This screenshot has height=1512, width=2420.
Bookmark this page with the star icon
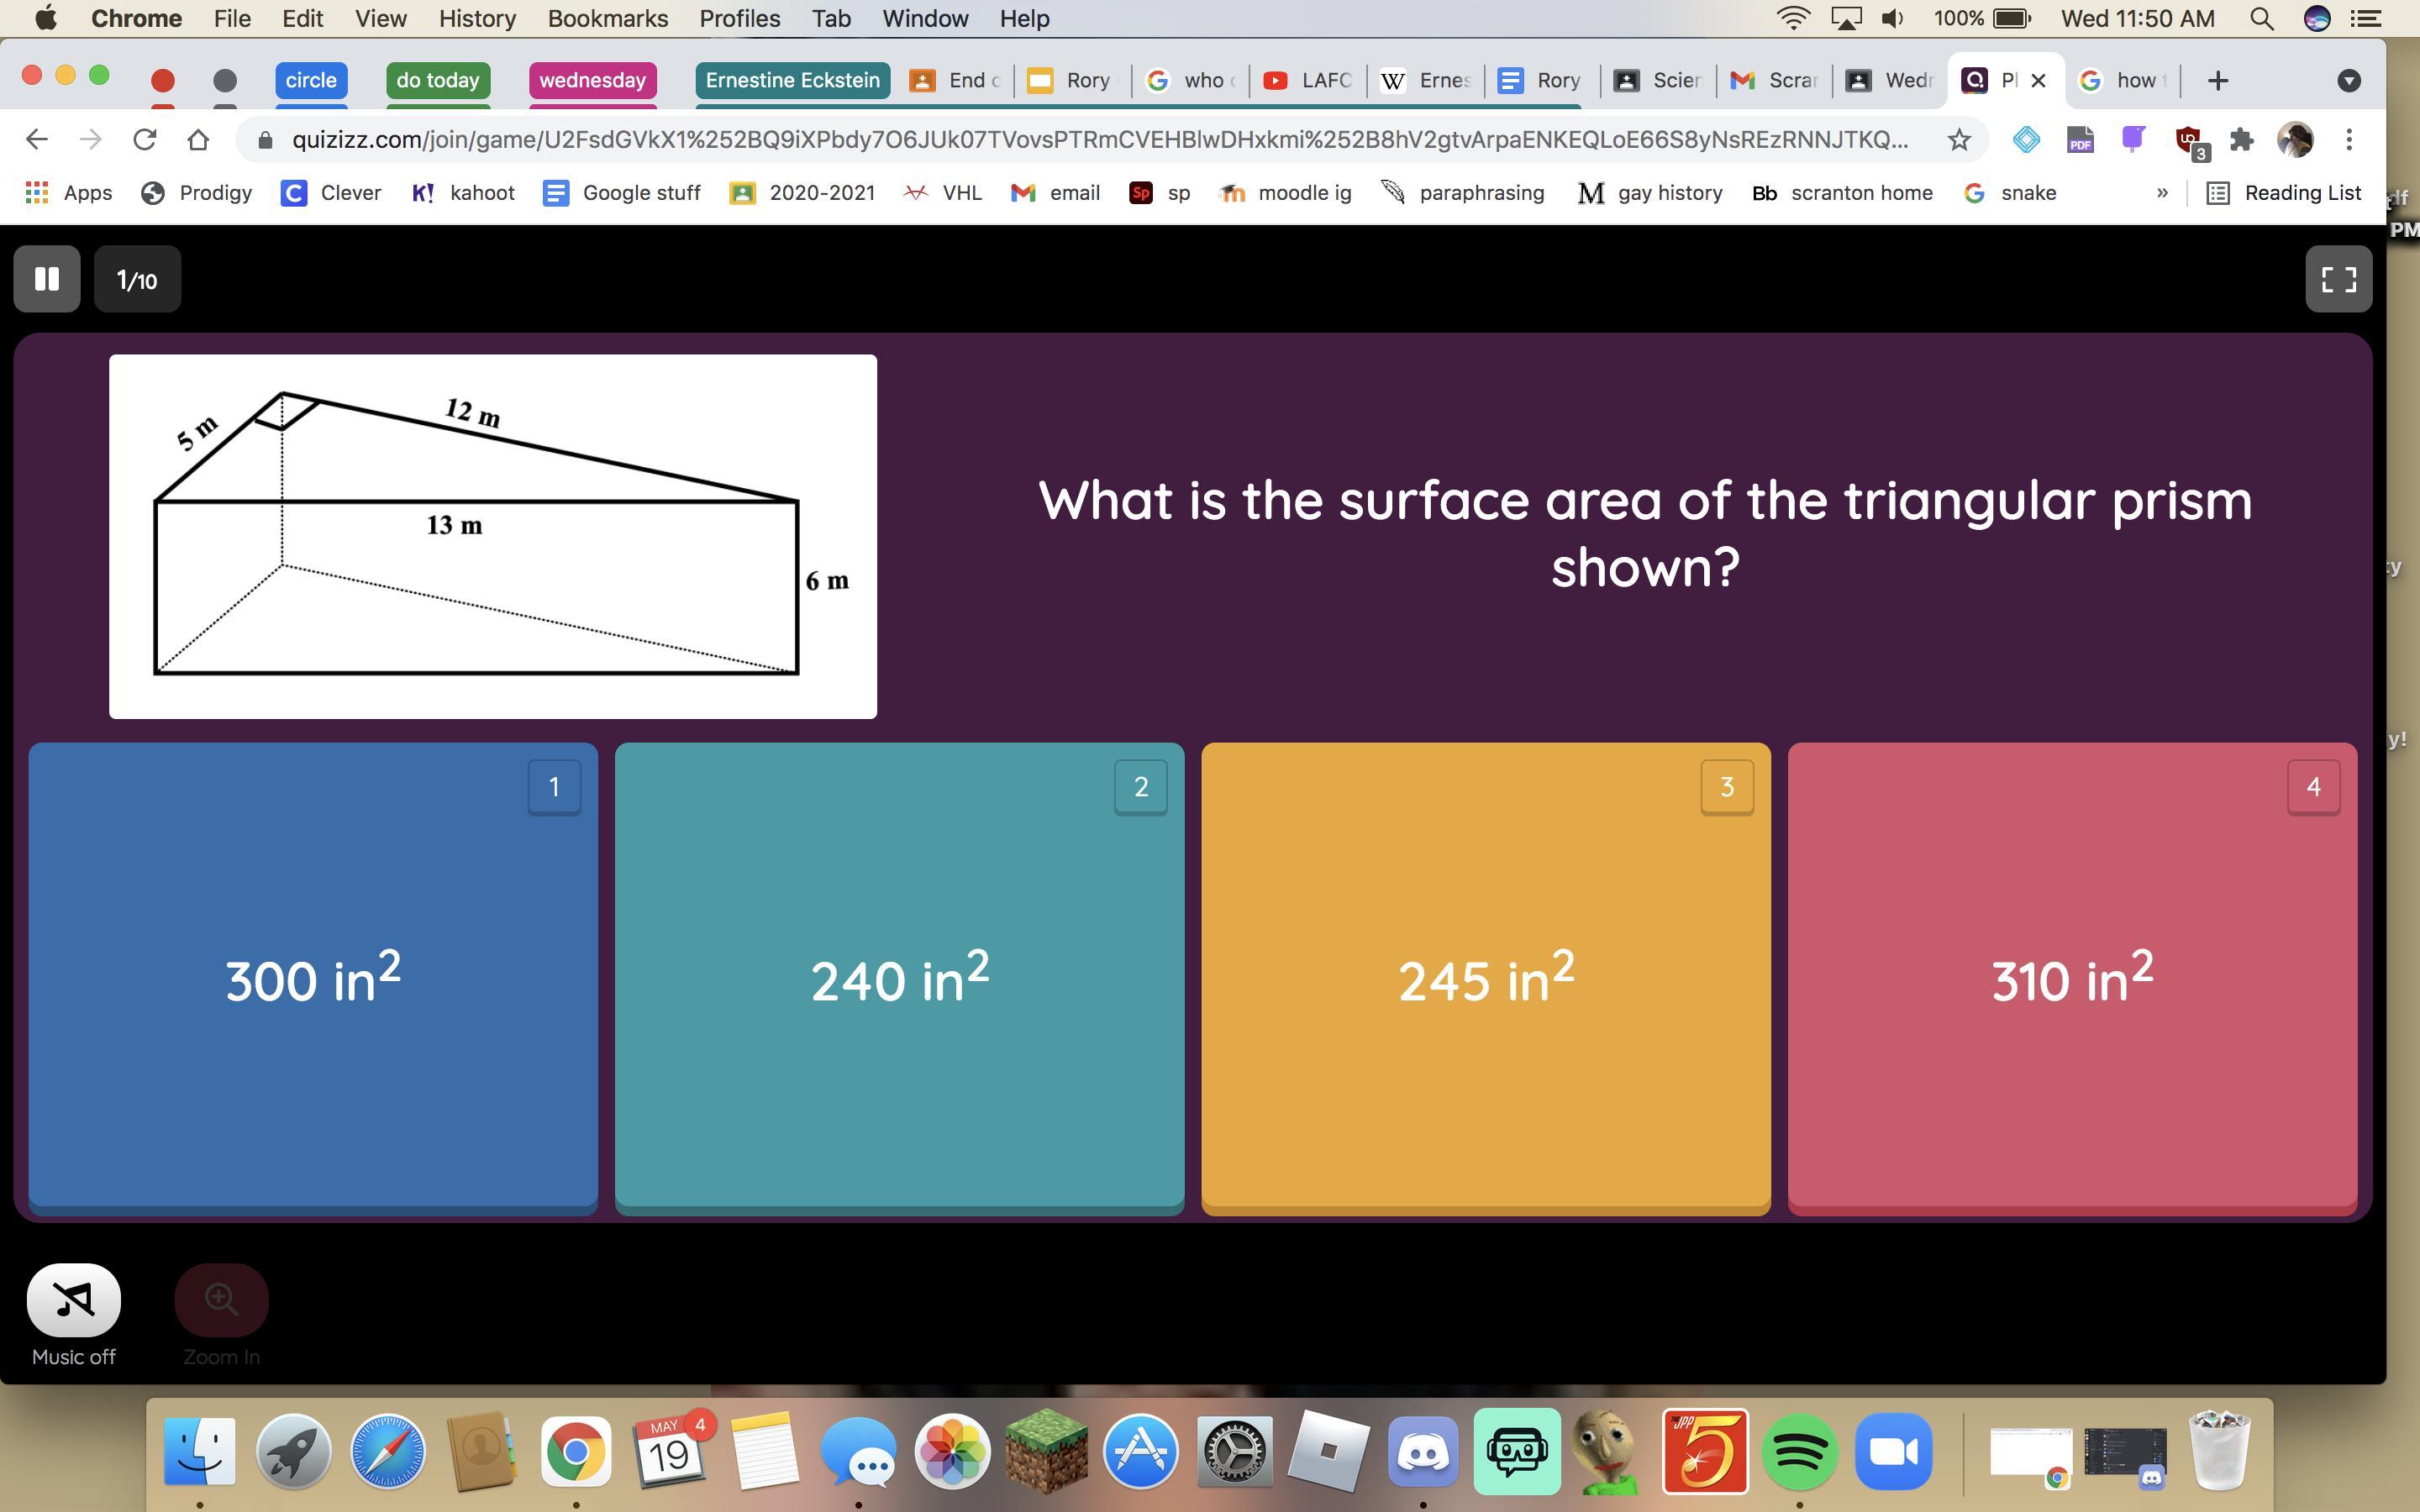click(x=1958, y=140)
